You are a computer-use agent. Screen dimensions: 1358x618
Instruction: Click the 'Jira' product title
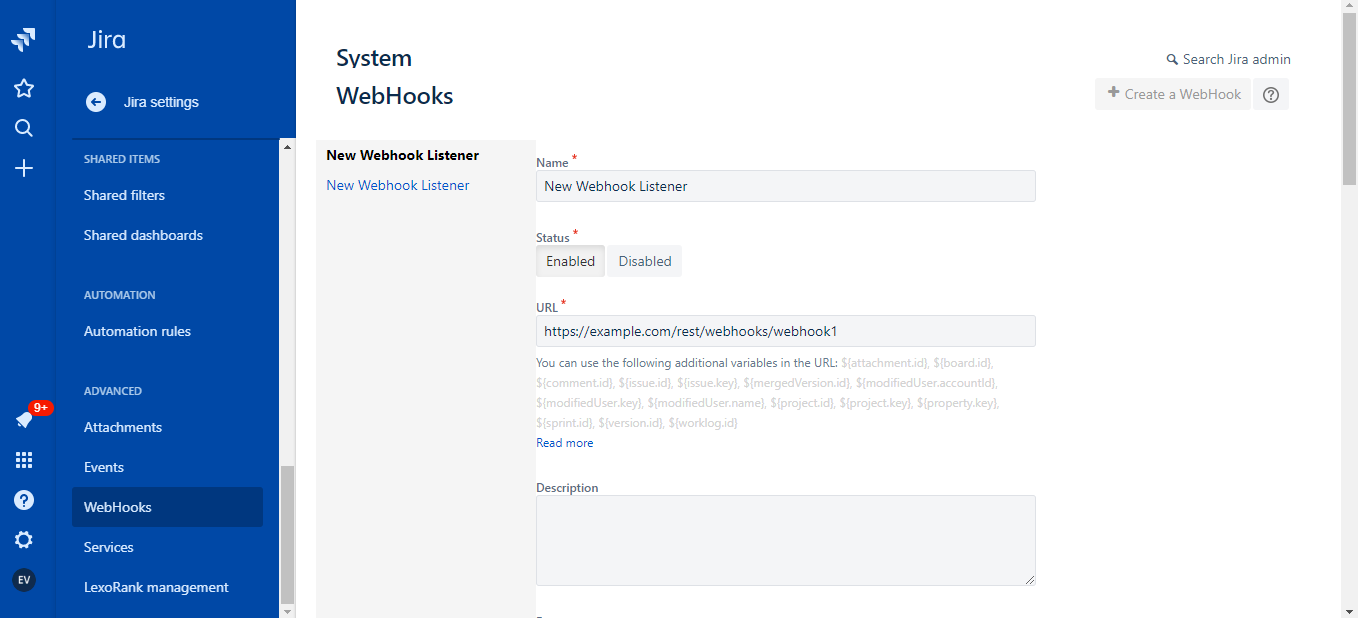(x=107, y=41)
